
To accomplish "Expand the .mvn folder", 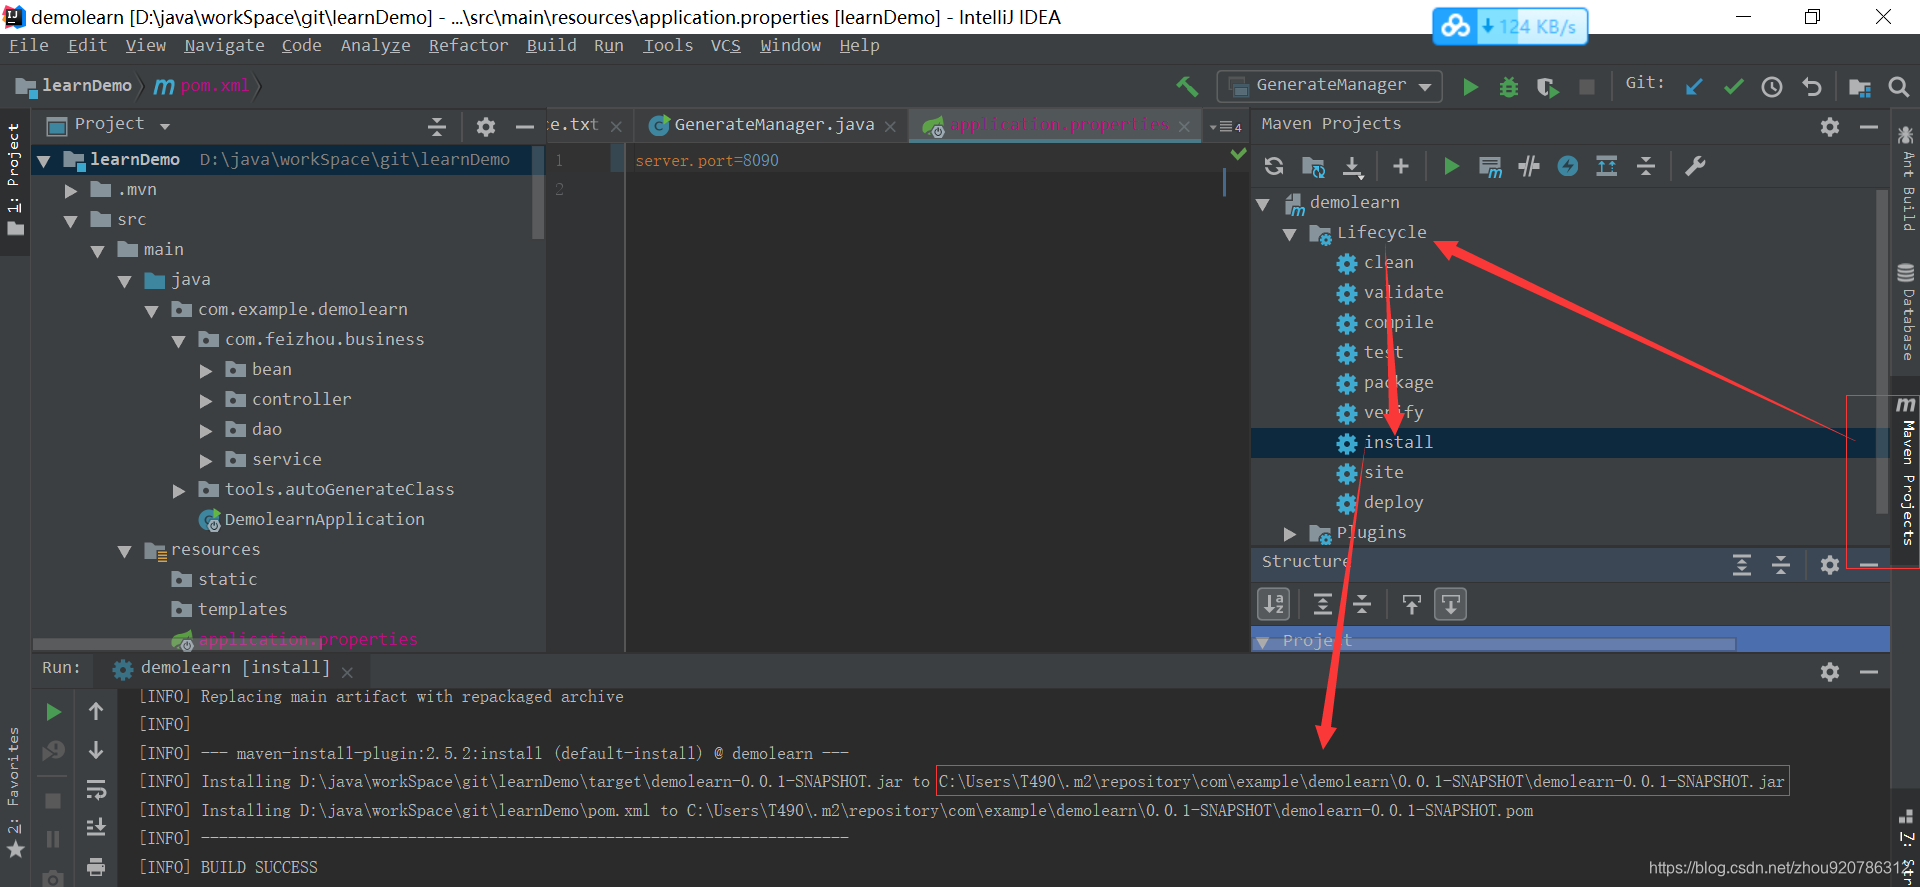I will (x=71, y=190).
